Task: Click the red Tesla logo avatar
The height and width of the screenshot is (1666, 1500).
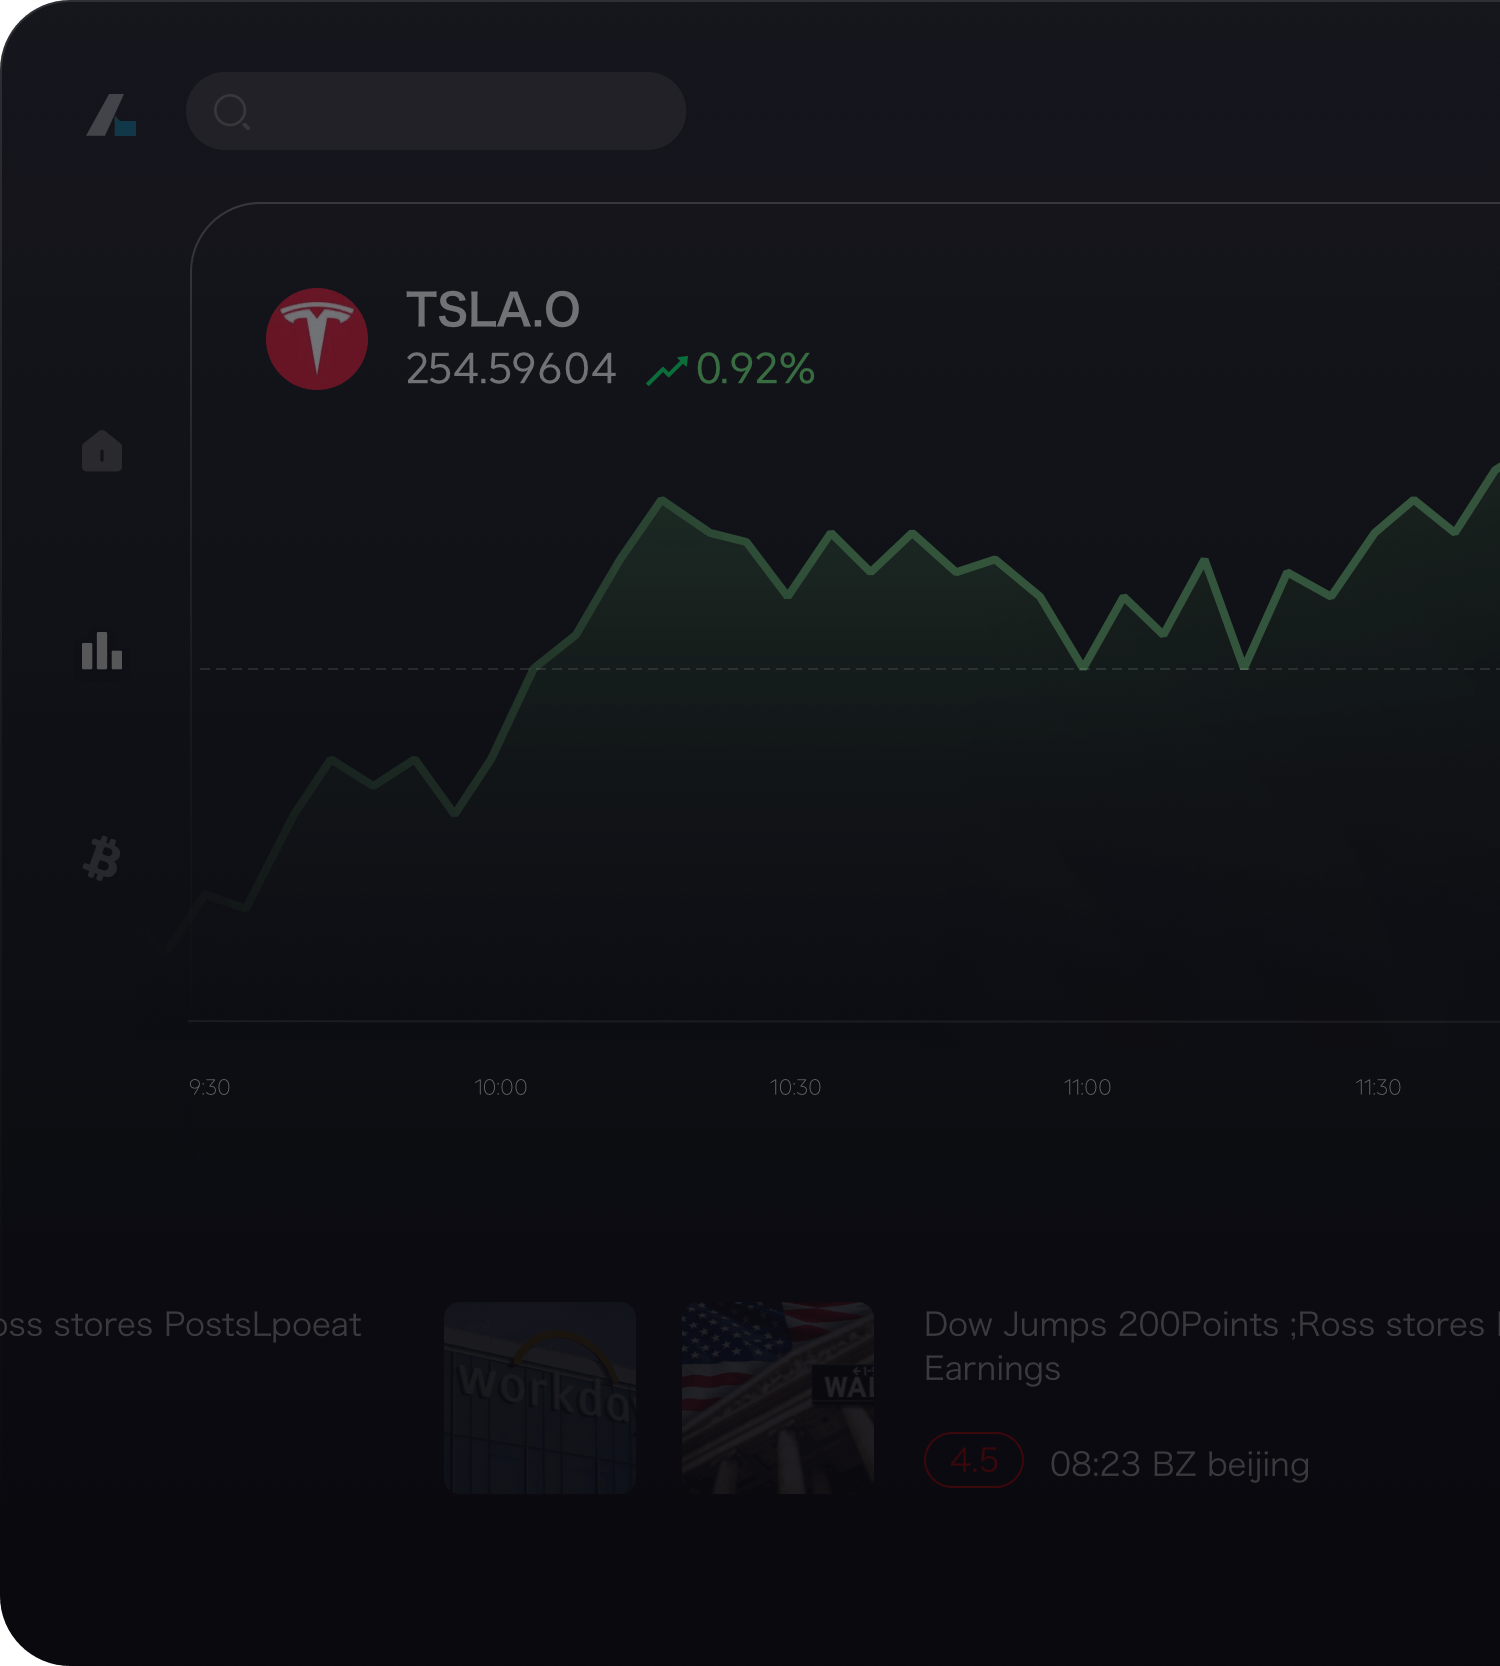Action: tap(317, 337)
